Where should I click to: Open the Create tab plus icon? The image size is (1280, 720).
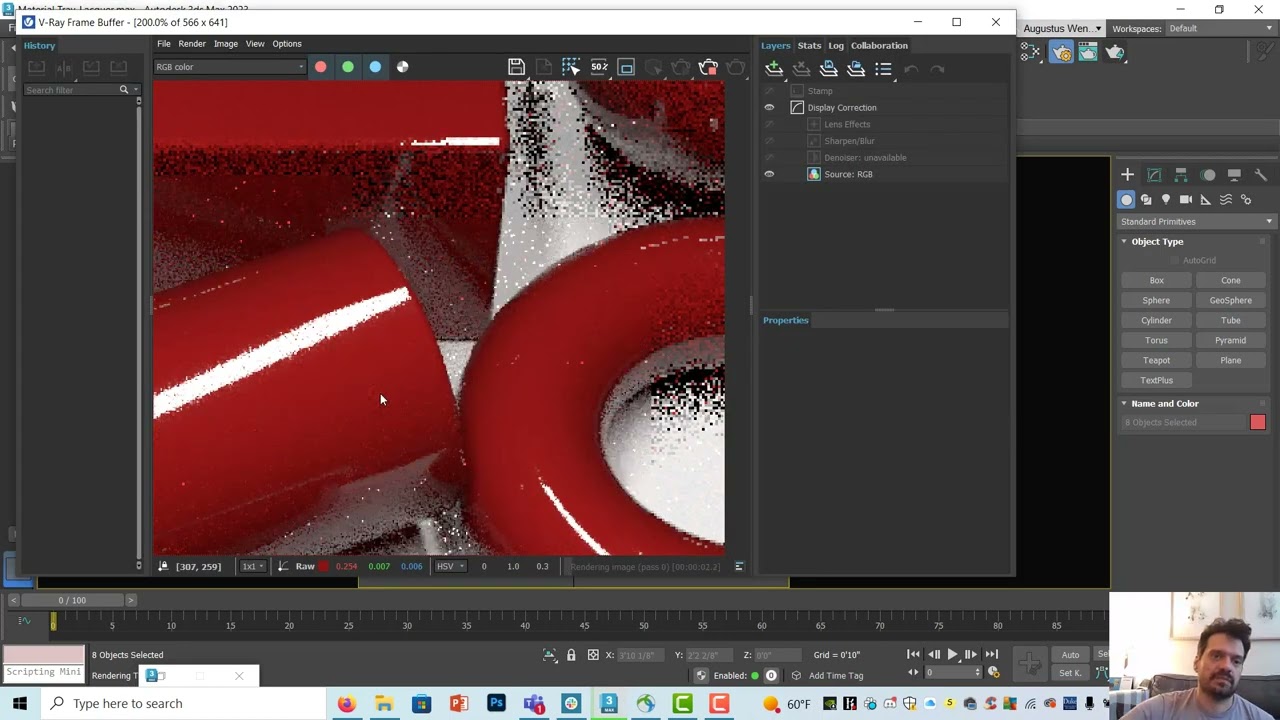(1127, 175)
